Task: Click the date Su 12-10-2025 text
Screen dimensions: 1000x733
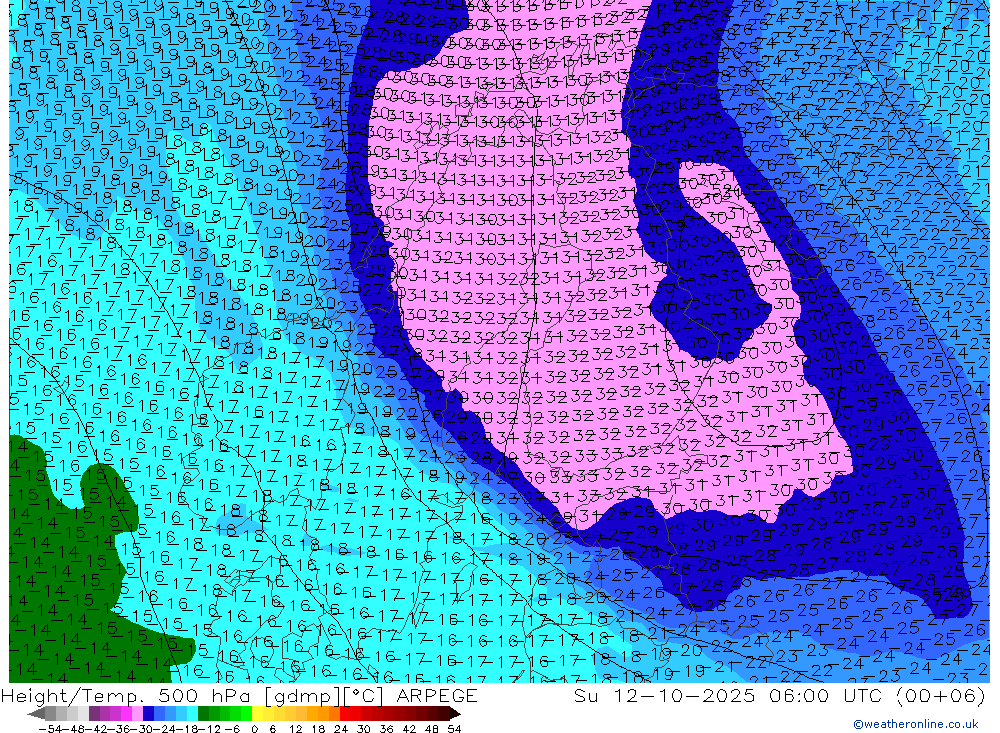Action: (x=665, y=695)
